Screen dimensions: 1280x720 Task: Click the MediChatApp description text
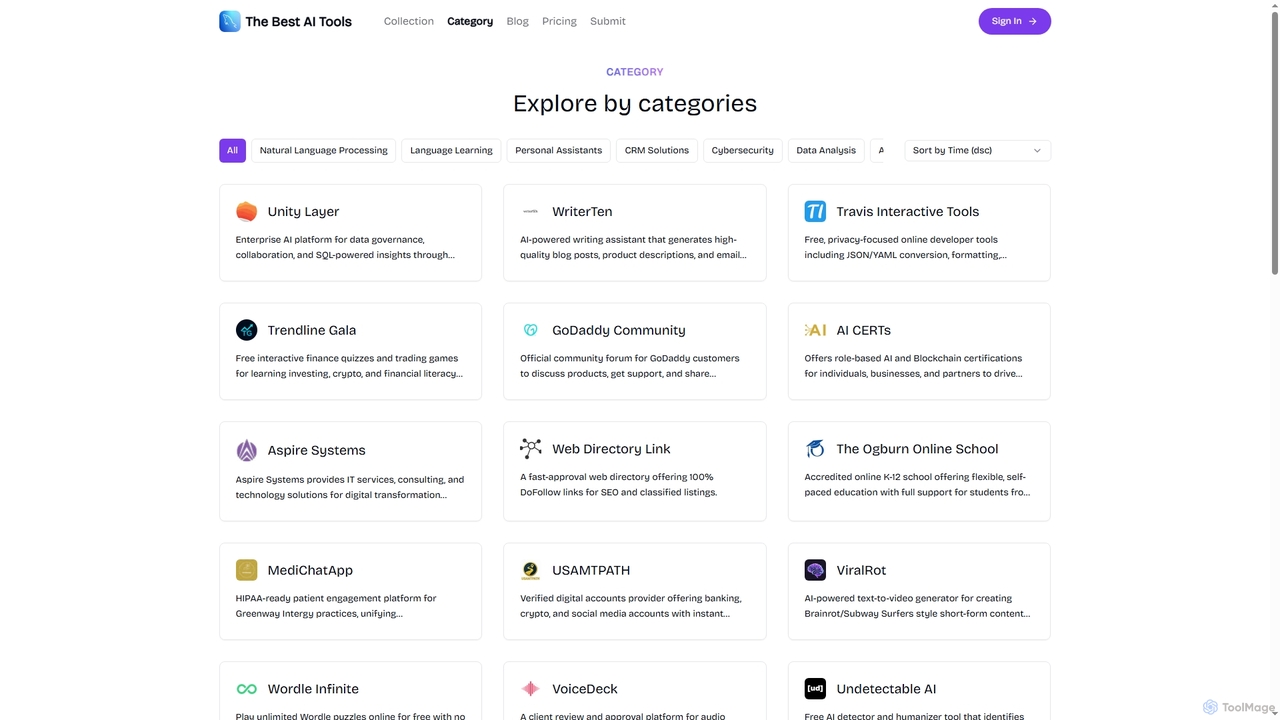336,606
